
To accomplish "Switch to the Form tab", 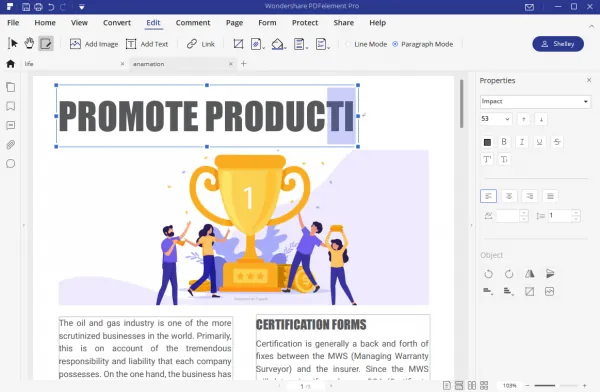I will click(x=267, y=23).
